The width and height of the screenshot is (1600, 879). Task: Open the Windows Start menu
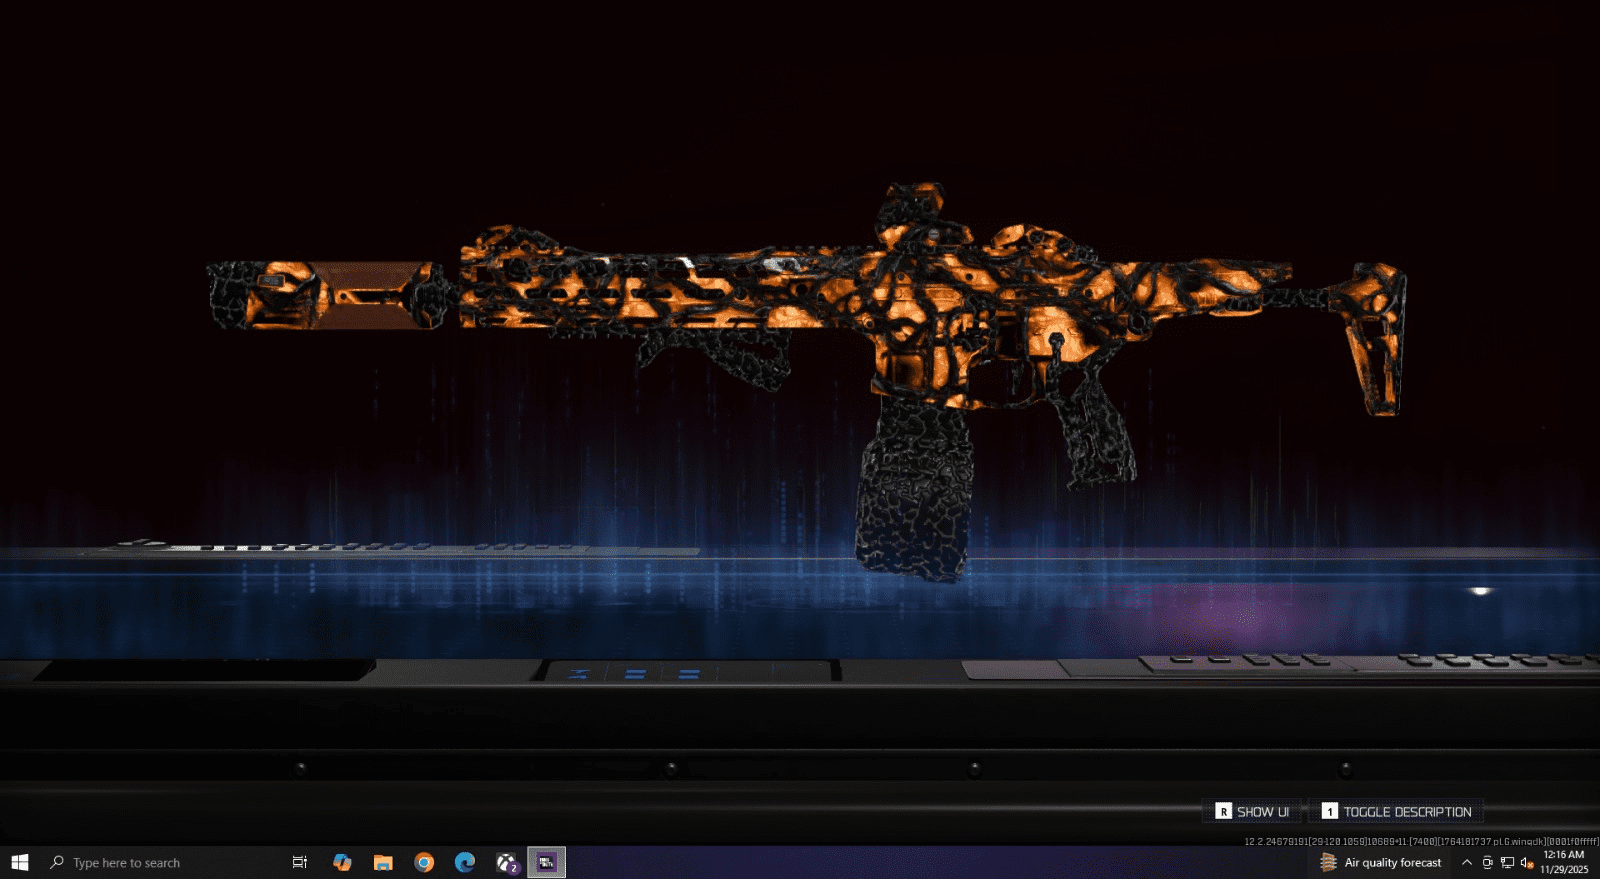tap(19, 862)
